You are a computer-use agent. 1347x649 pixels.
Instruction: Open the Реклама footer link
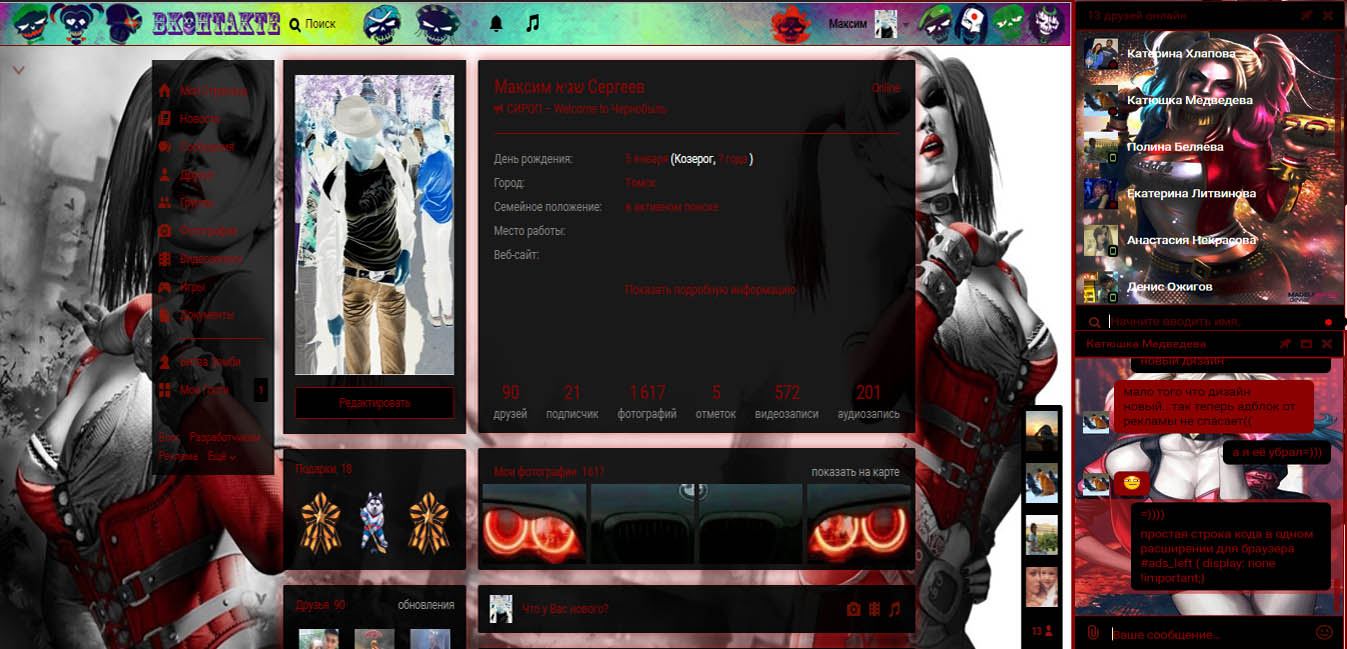[178, 456]
